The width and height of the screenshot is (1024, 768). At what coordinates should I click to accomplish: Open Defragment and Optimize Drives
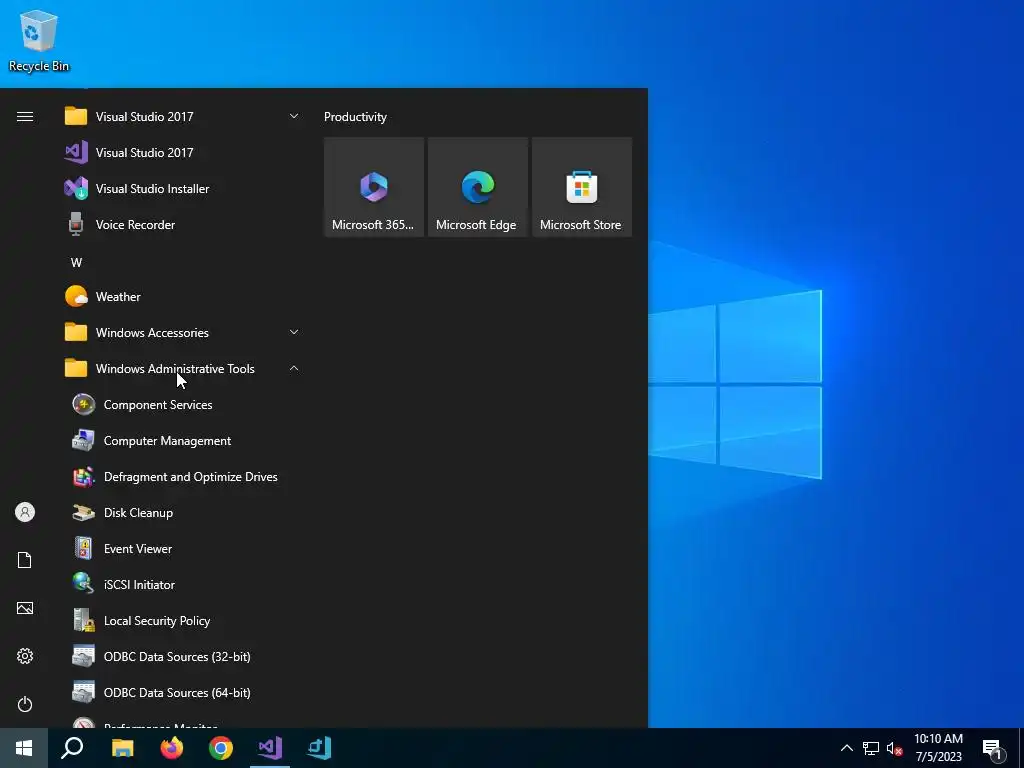point(182,477)
